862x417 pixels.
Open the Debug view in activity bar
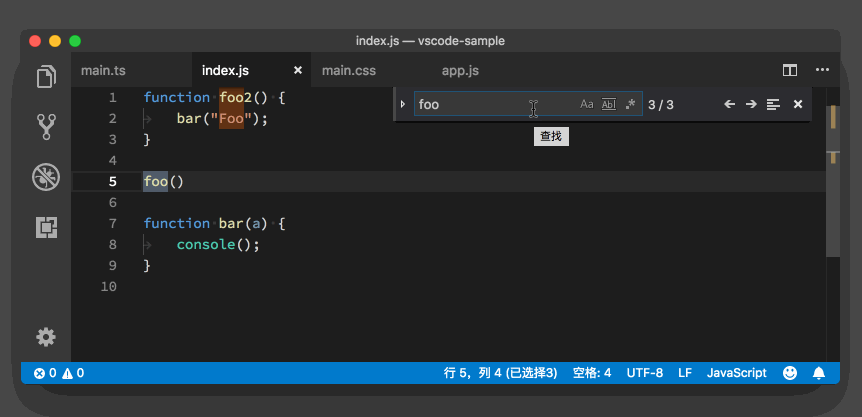[46, 177]
